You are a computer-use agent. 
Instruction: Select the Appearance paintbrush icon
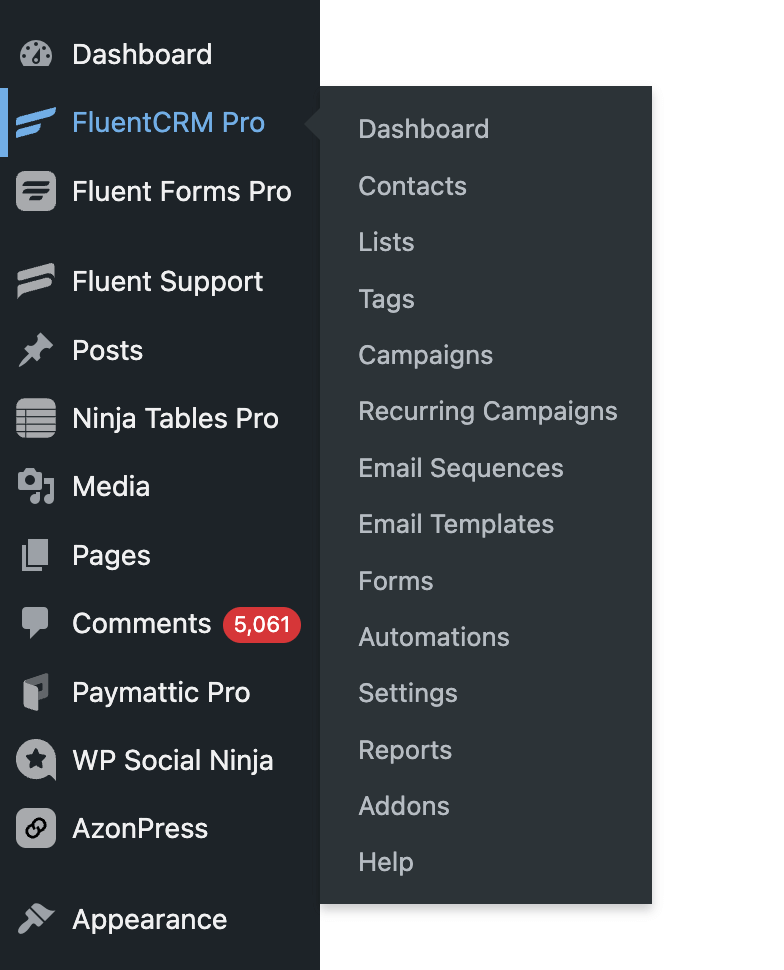(35, 919)
